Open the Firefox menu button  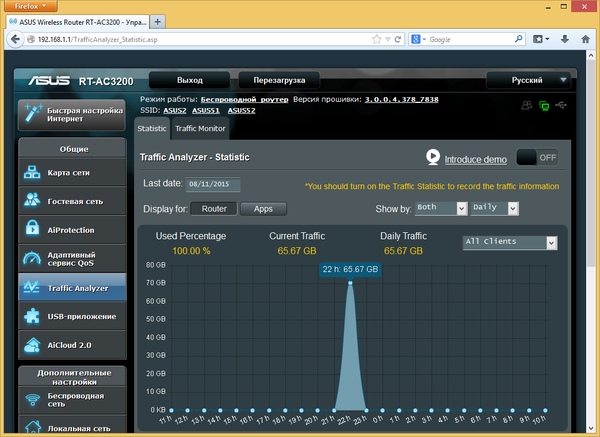pos(31,6)
